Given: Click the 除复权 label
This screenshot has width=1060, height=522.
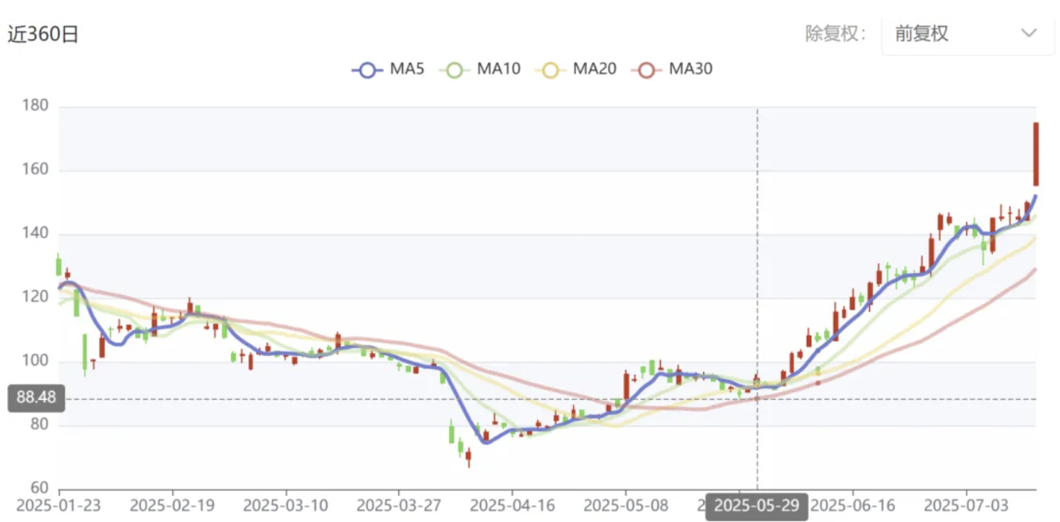Looking at the screenshot, I should click(x=834, y=34).
